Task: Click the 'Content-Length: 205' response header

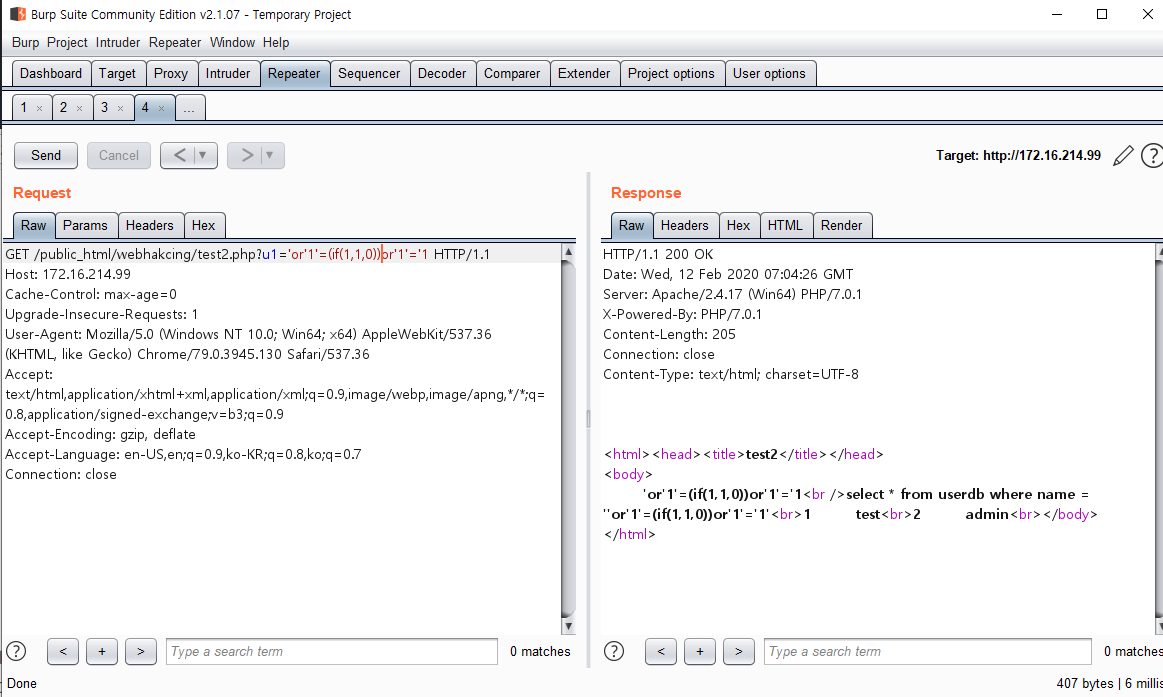Action: point(669,334)
